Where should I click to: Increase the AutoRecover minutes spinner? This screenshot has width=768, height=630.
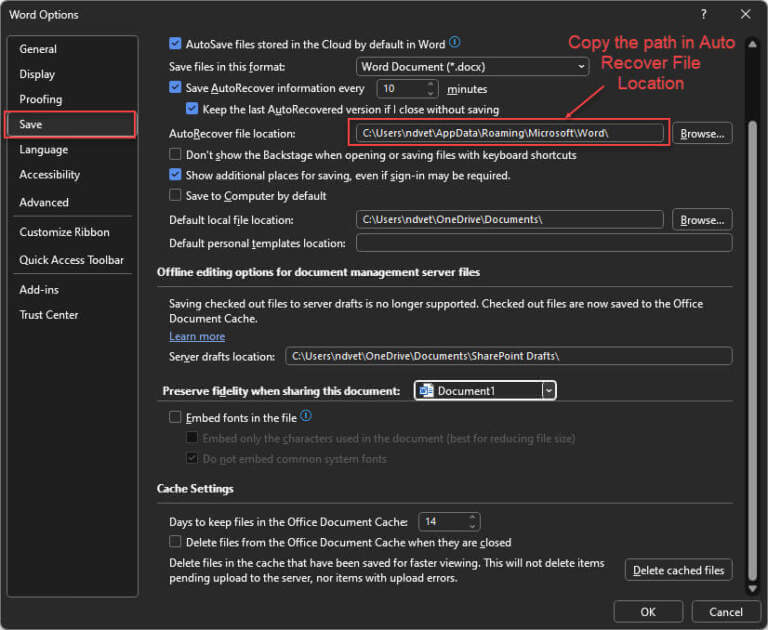pyautogui.click(x=430, y=84)
